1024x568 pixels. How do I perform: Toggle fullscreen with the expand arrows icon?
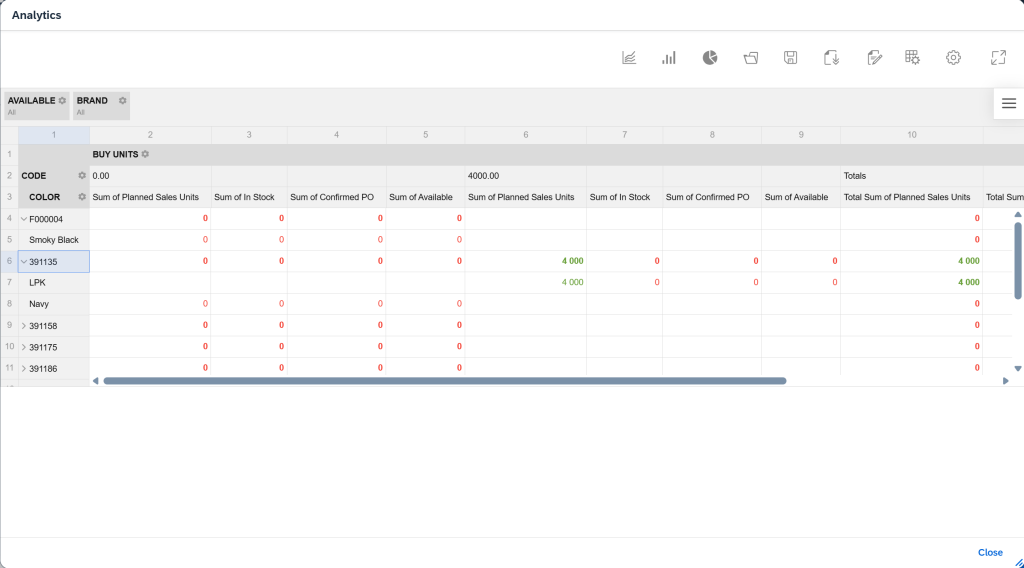(x=997, y=58)
